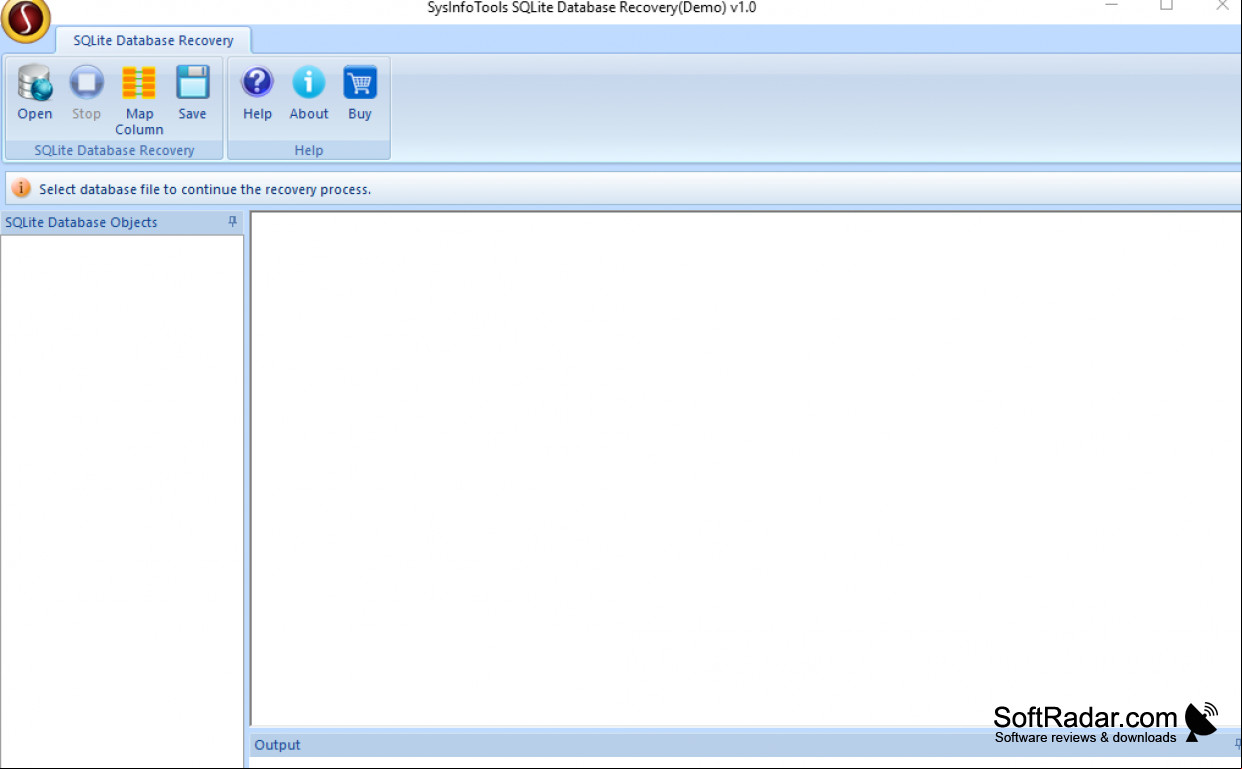This screenshot has width=1242, height=769.
Task: Open a database file with Open icon
Action: (35, 84)
